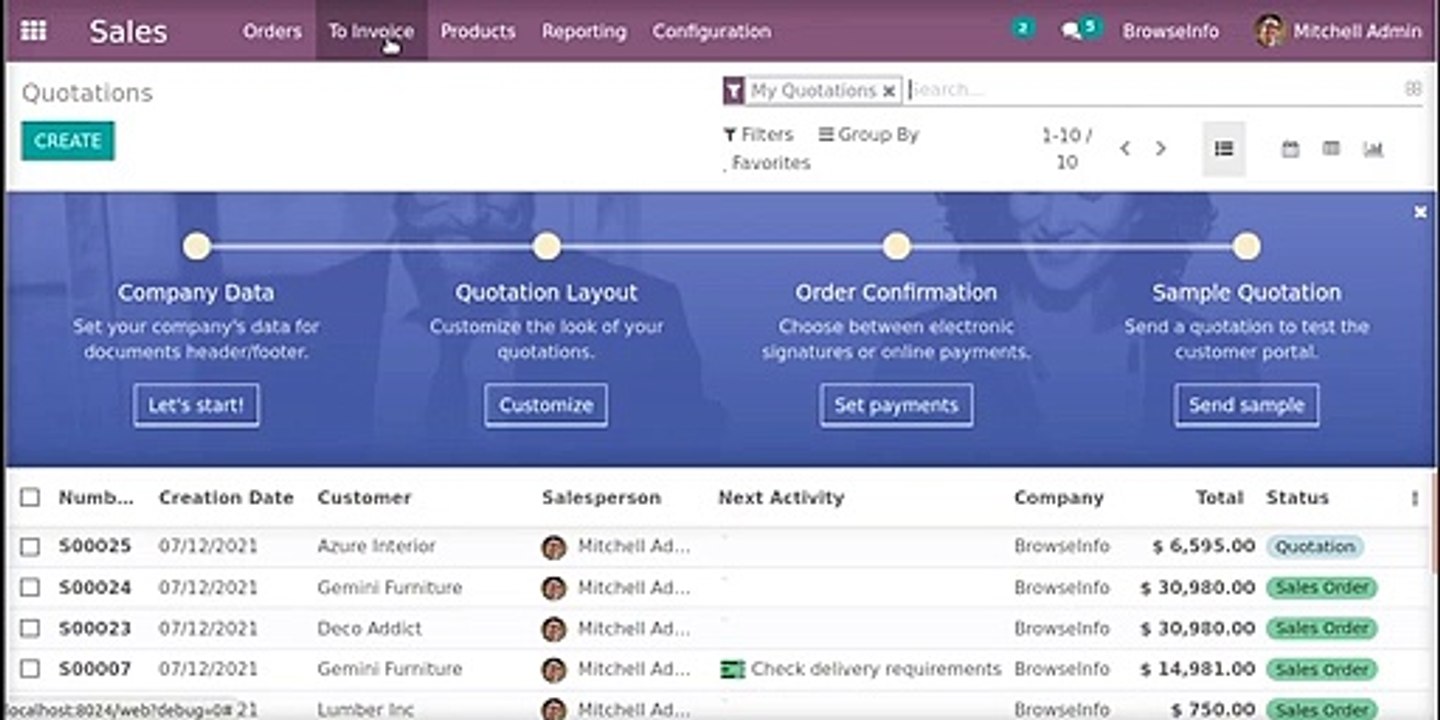This screenshot has height=720, width=1440.
Task: Switch to graph view
Action: [x=1373, y=148]
